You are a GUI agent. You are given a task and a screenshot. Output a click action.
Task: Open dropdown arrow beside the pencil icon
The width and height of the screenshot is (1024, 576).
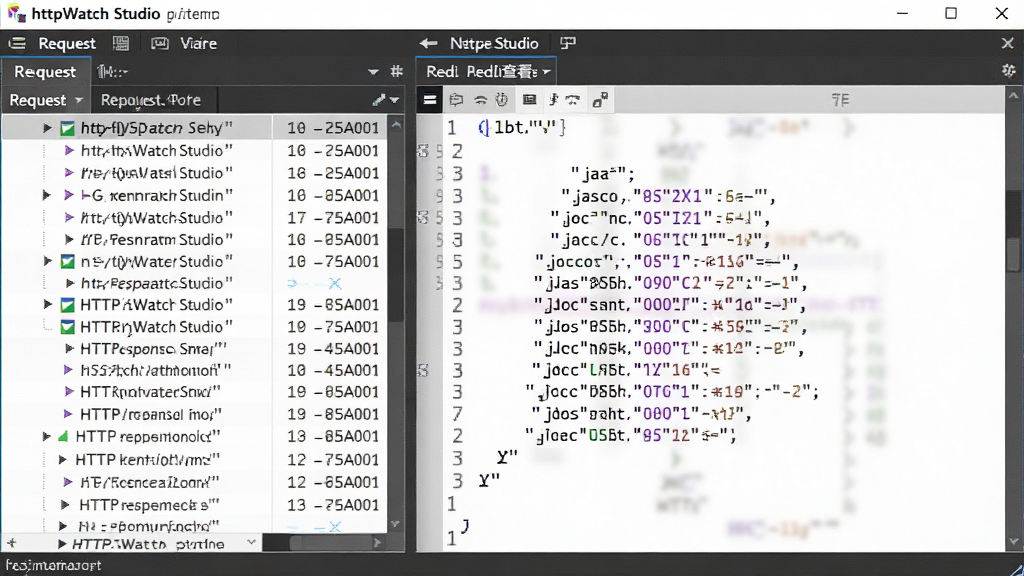pos(394,101)
